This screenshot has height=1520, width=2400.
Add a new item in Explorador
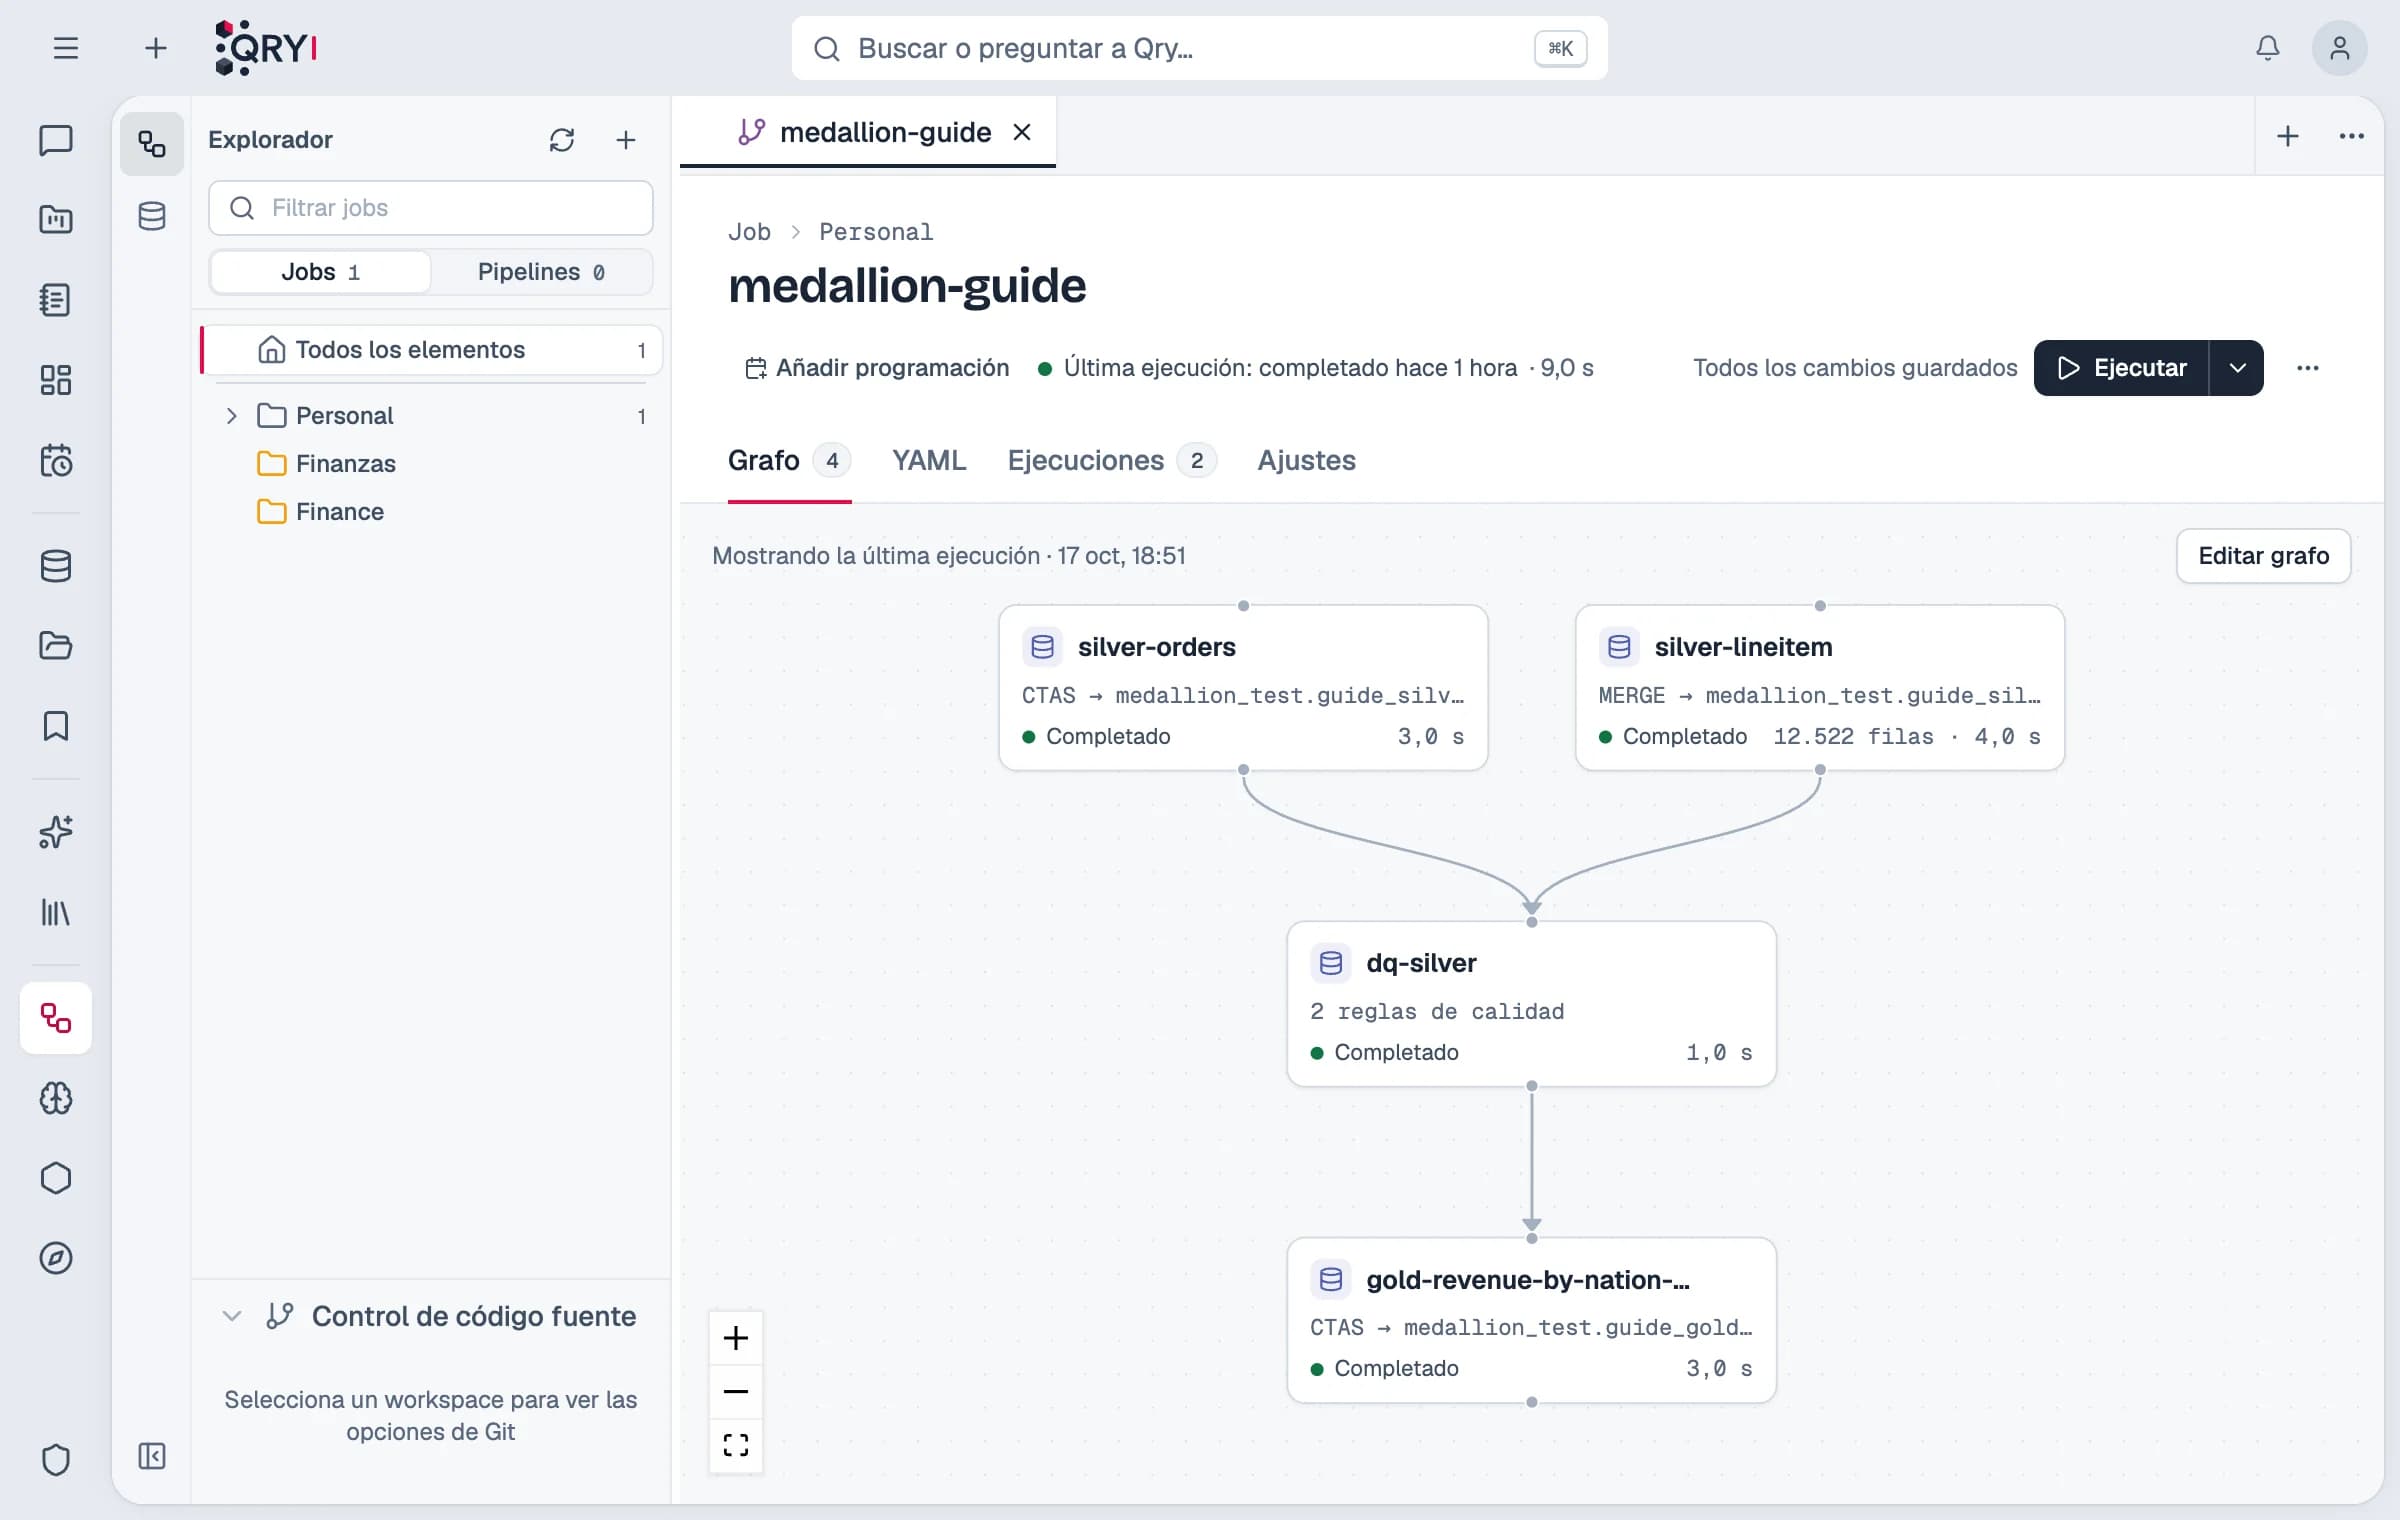(626, 140)
